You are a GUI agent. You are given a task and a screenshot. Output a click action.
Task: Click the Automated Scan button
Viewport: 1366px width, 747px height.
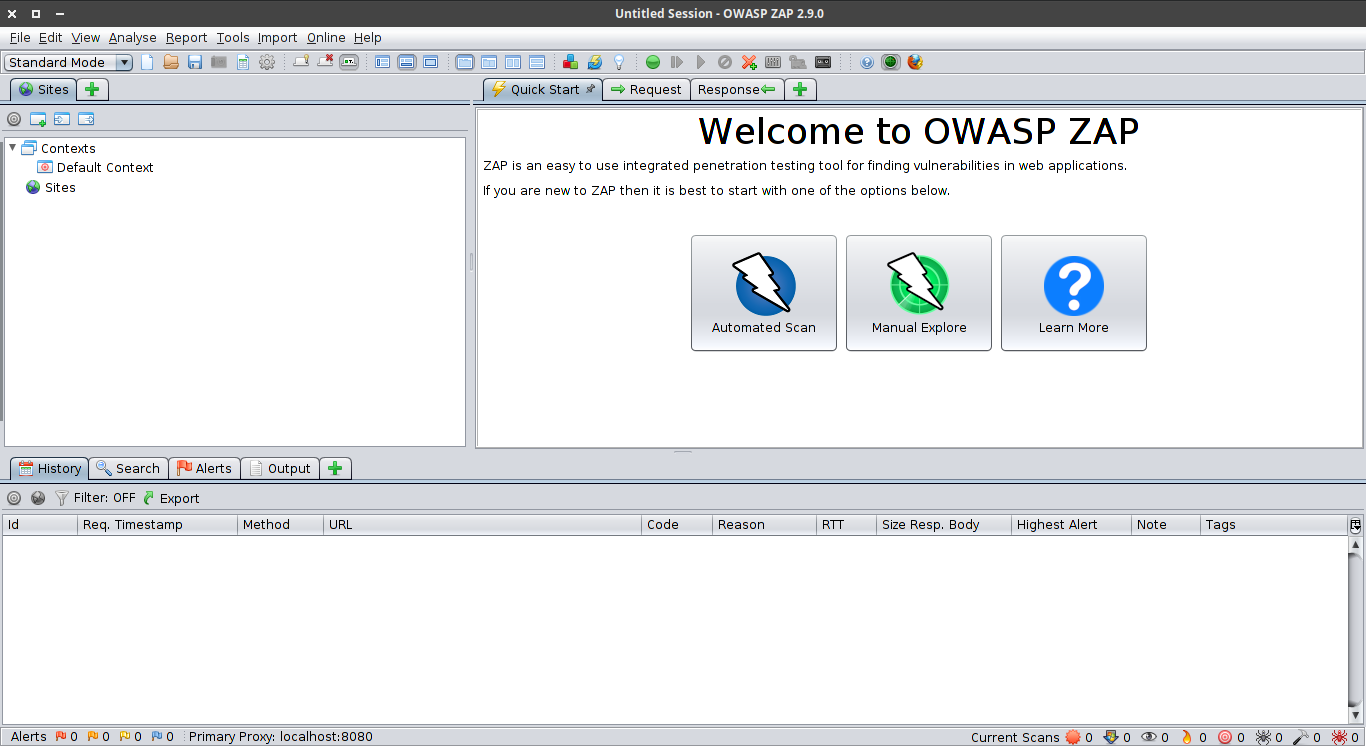click(x=763, y=293)
